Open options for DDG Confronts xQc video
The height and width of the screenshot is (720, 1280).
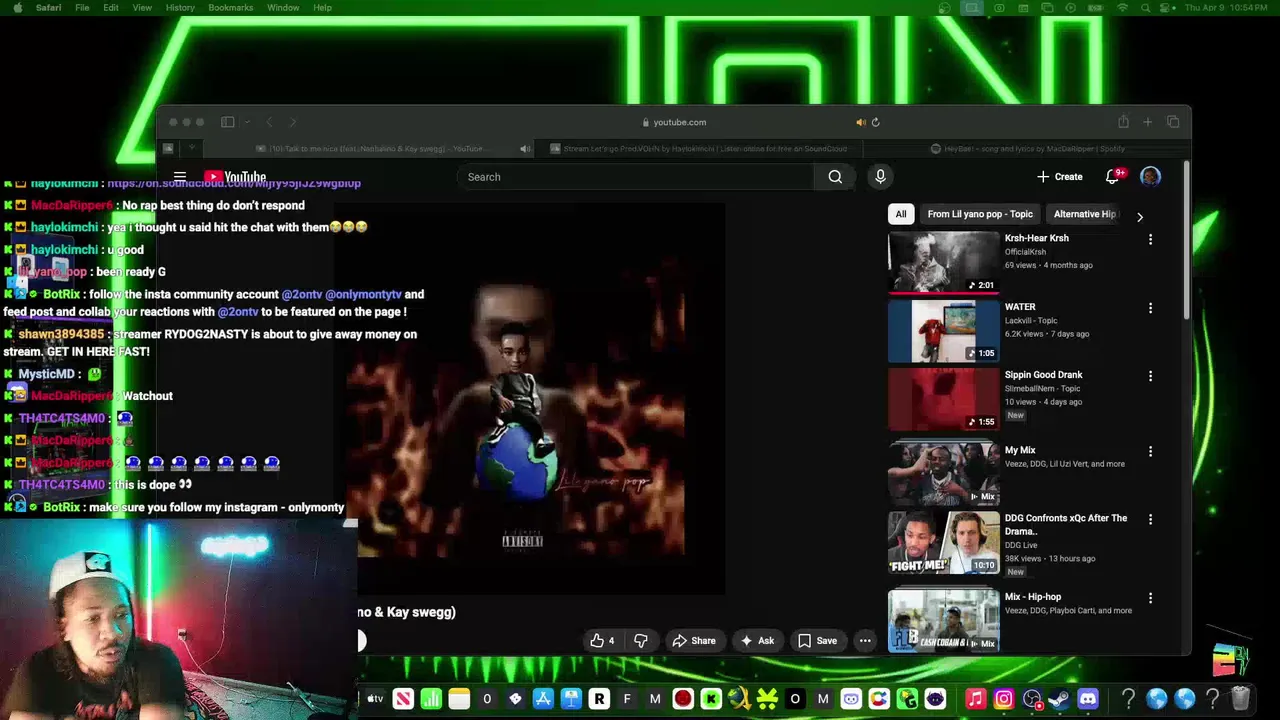coord(1150,520)
